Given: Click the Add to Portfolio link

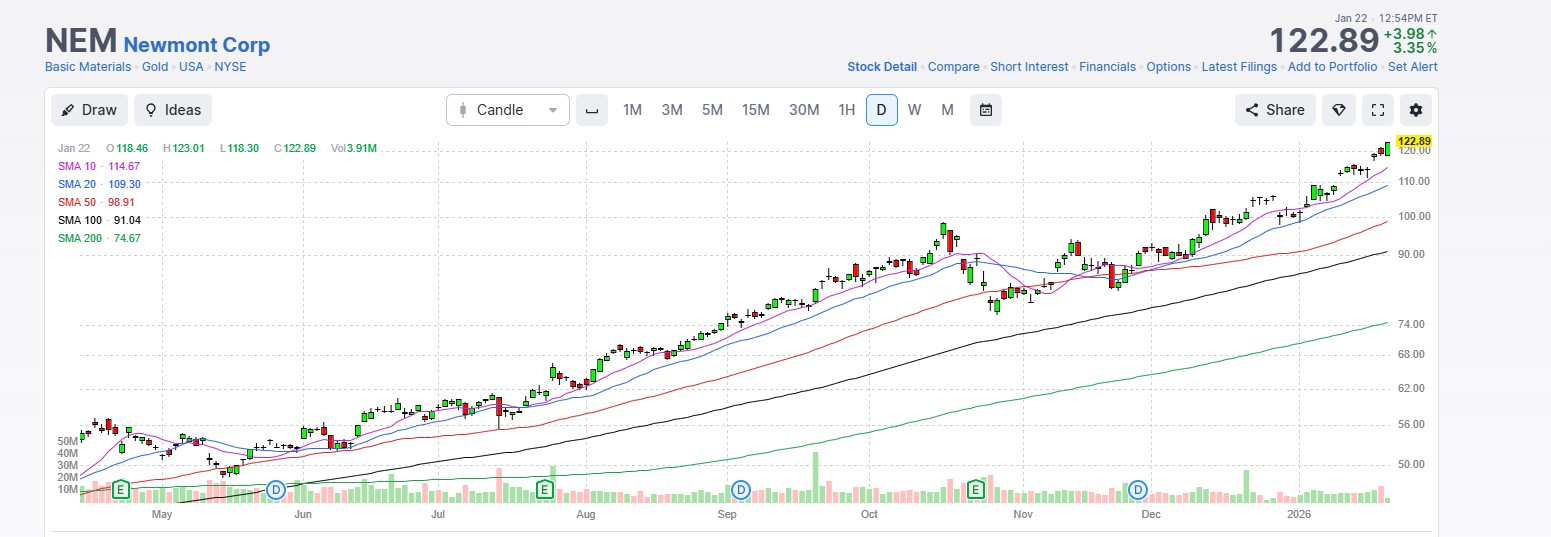Looking at the screenshot, I should (1332, 67).
